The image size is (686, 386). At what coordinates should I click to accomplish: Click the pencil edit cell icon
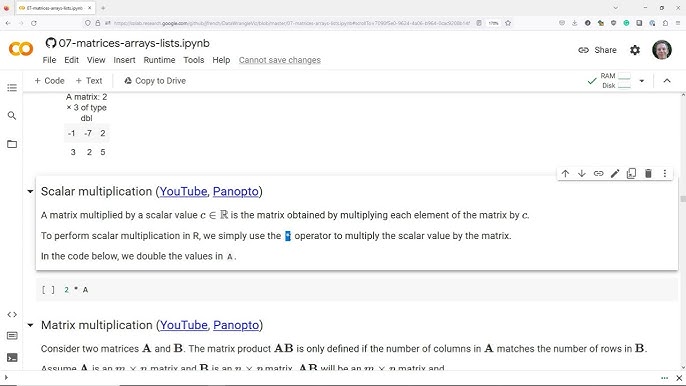[615, 173]
